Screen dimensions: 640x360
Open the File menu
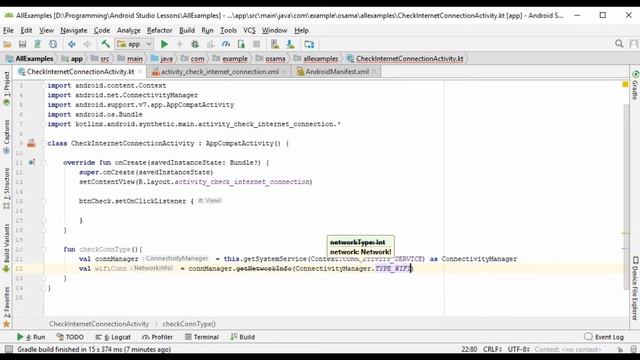tap(8, 30)
